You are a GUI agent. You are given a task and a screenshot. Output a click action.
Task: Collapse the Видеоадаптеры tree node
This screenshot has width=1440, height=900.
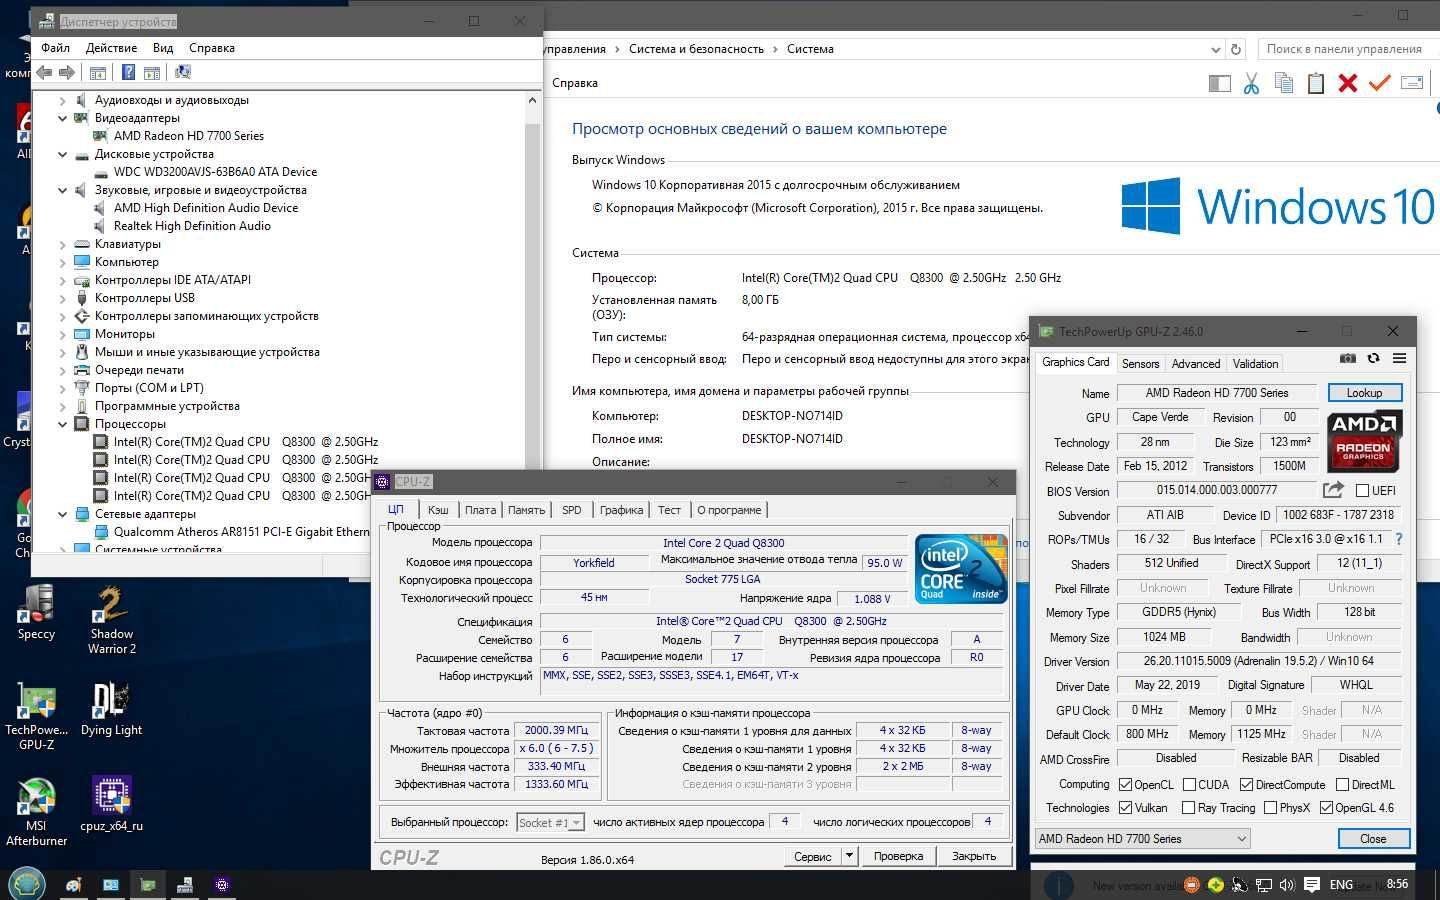pos(62,118)
